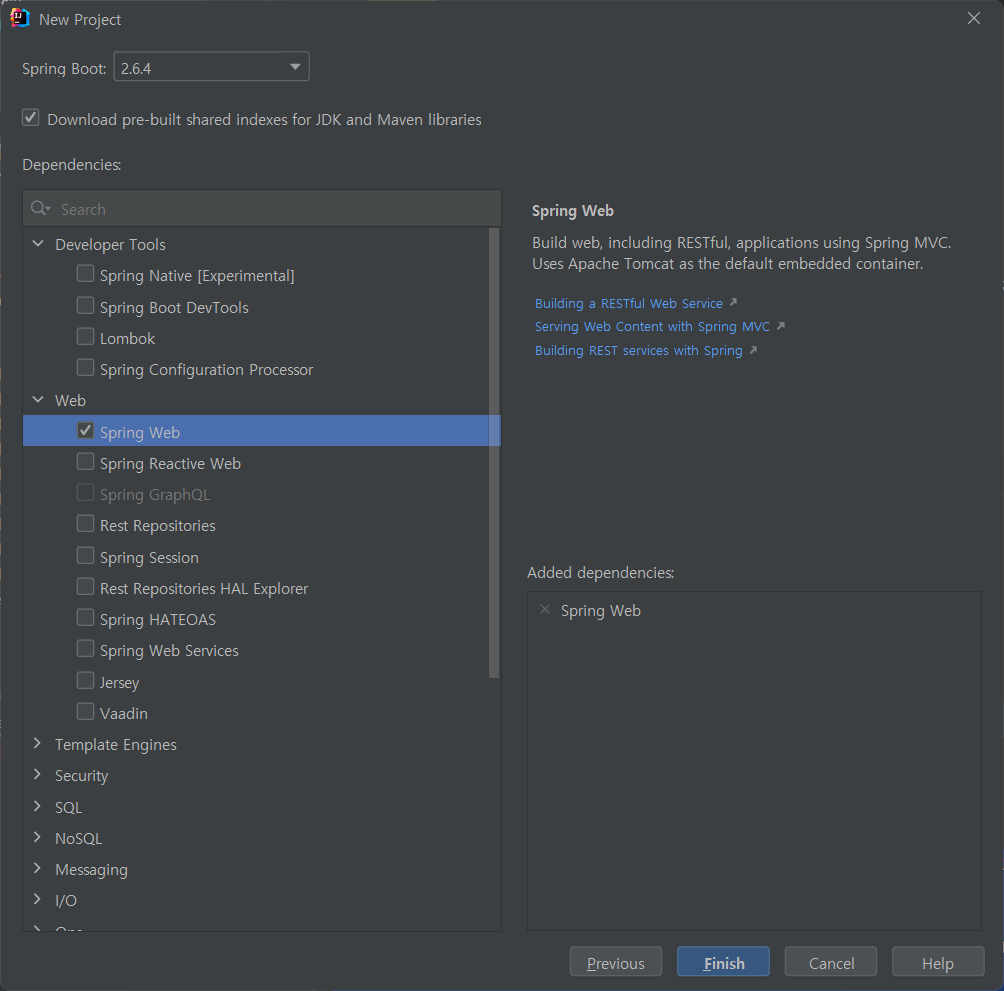The image size is (1004, 991).
Task: Click the Template Engines category label
Action: pyautogui.click(x=115, y=745)
